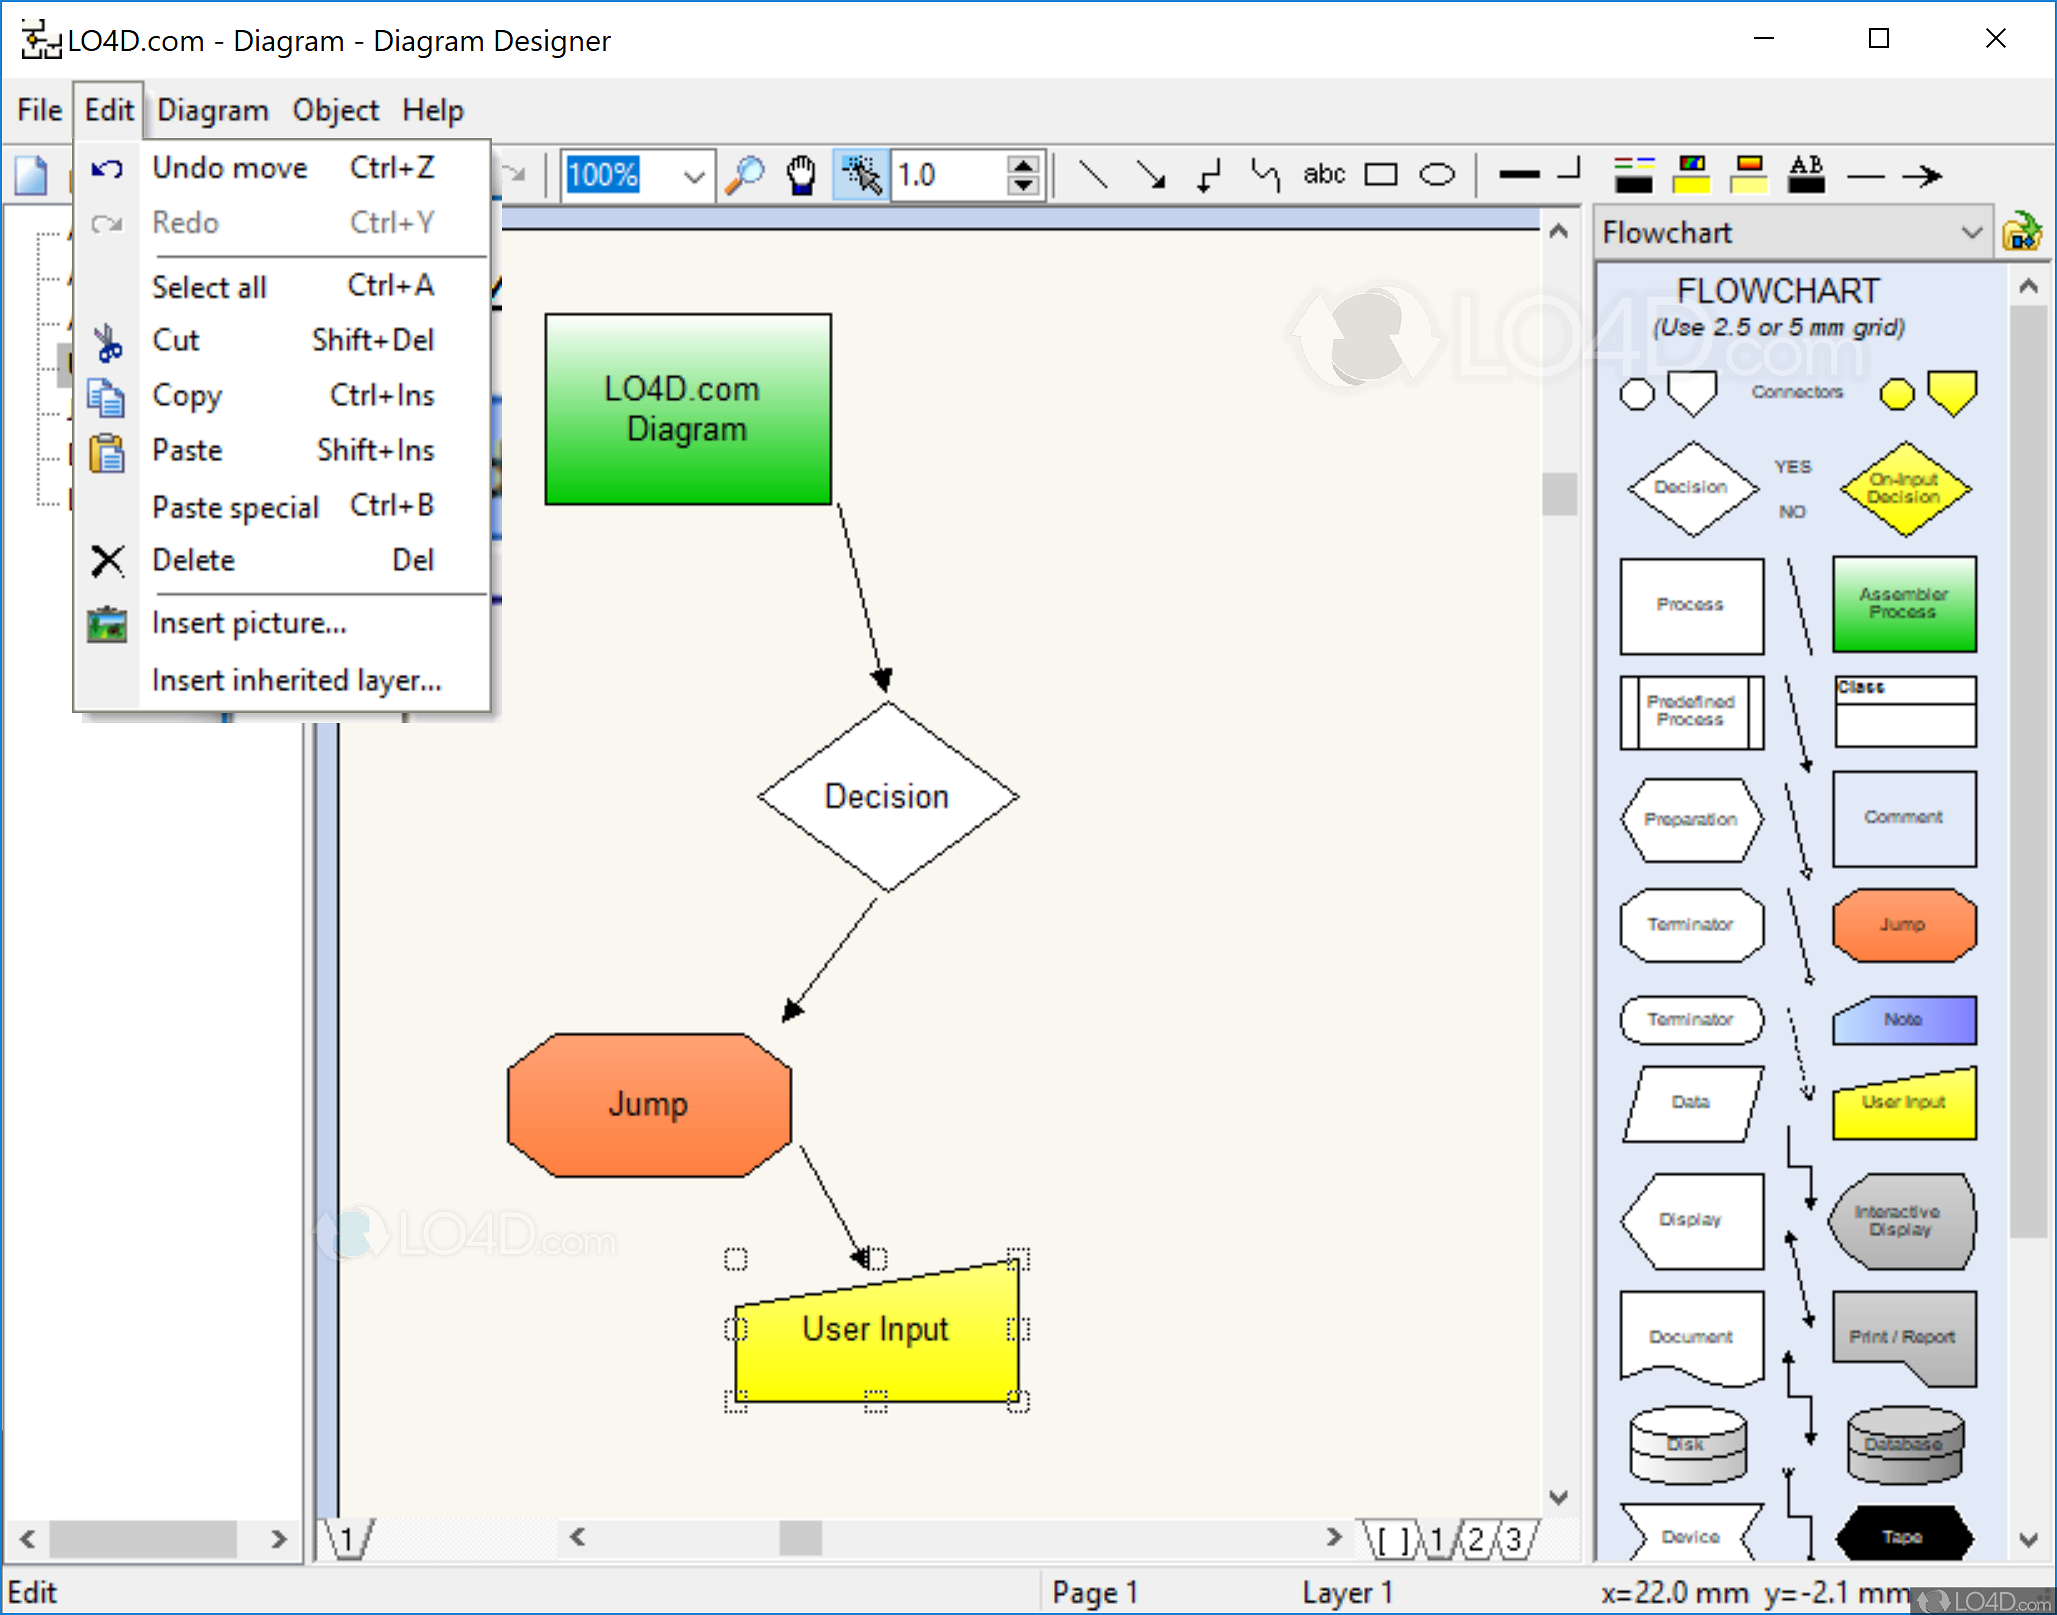Image resolution: width=2057 pixels, height=1615 pixels.
Task: Select the curved polyline connector tool
Action: 1266,175
